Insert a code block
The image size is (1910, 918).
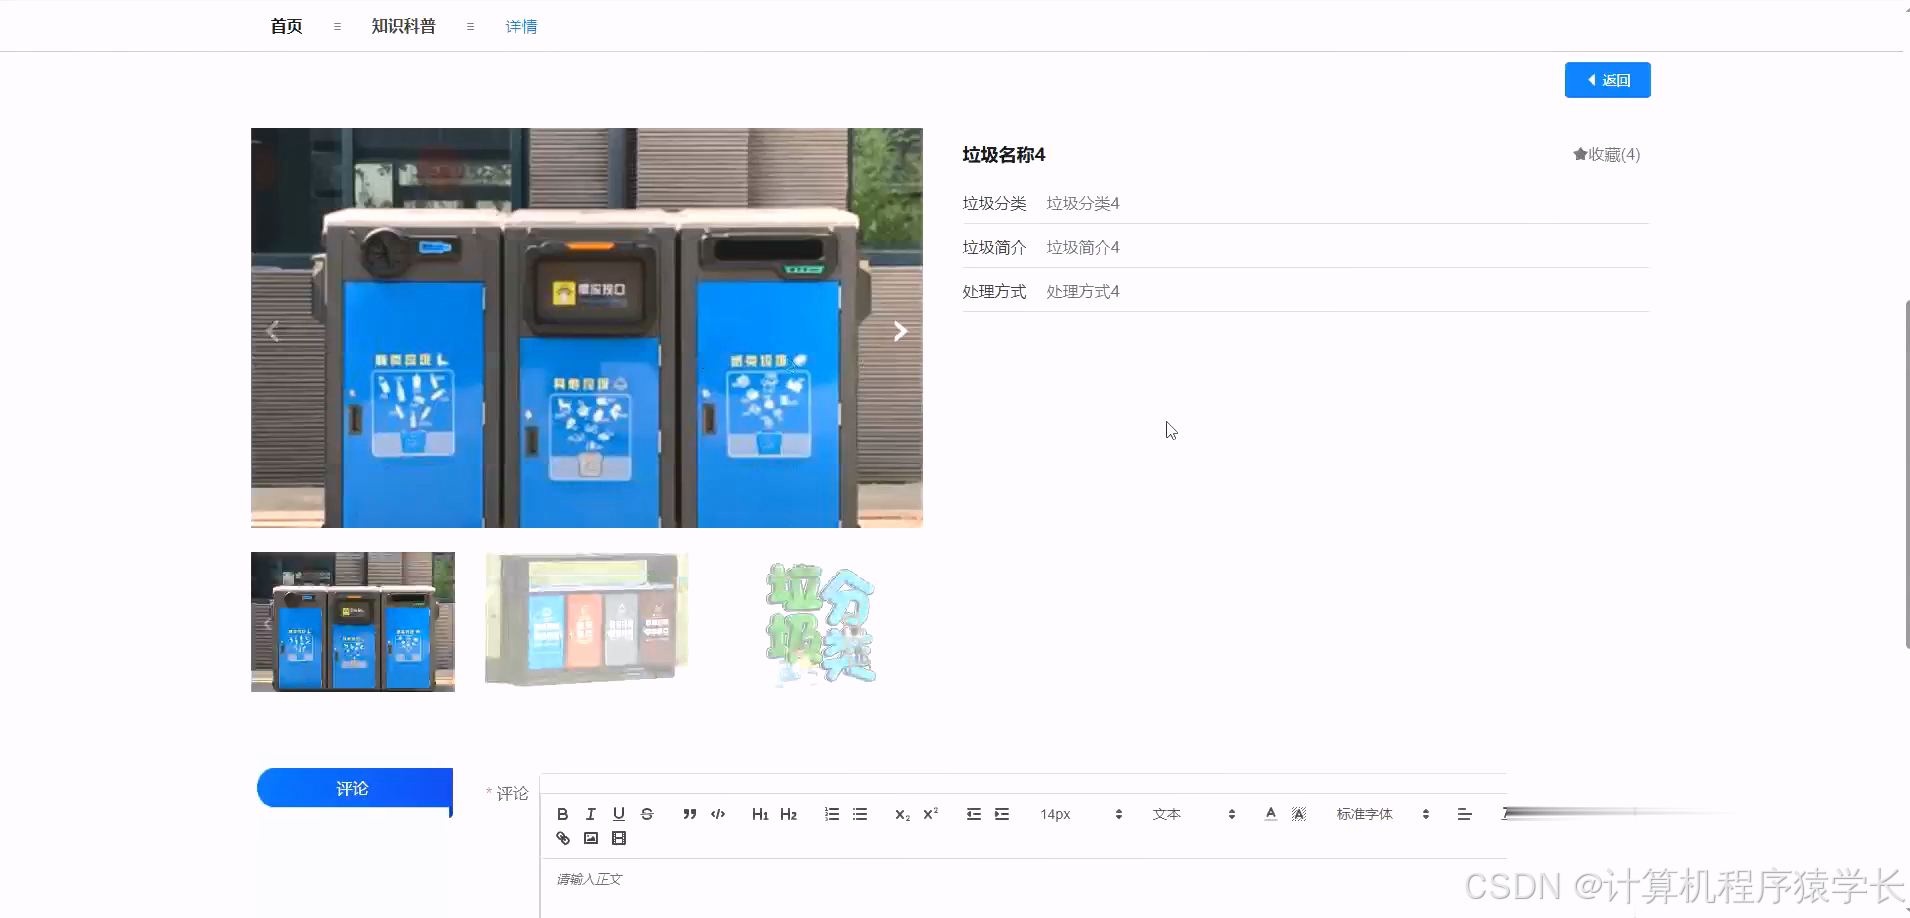717,813
